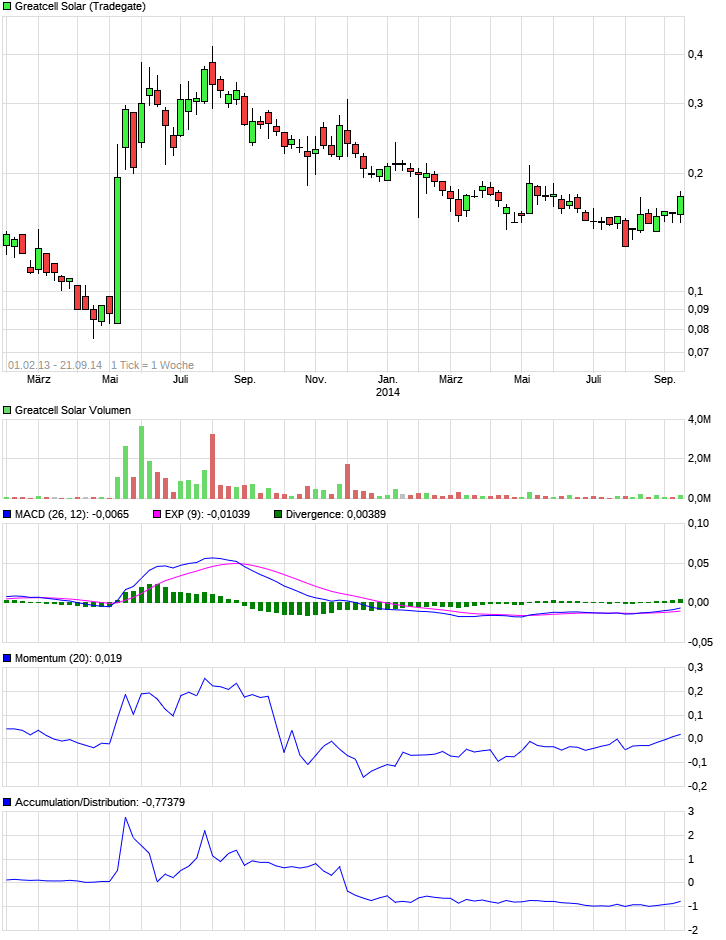
Task: Click the '-0,1' Momentum axis value
Action: 695,763
